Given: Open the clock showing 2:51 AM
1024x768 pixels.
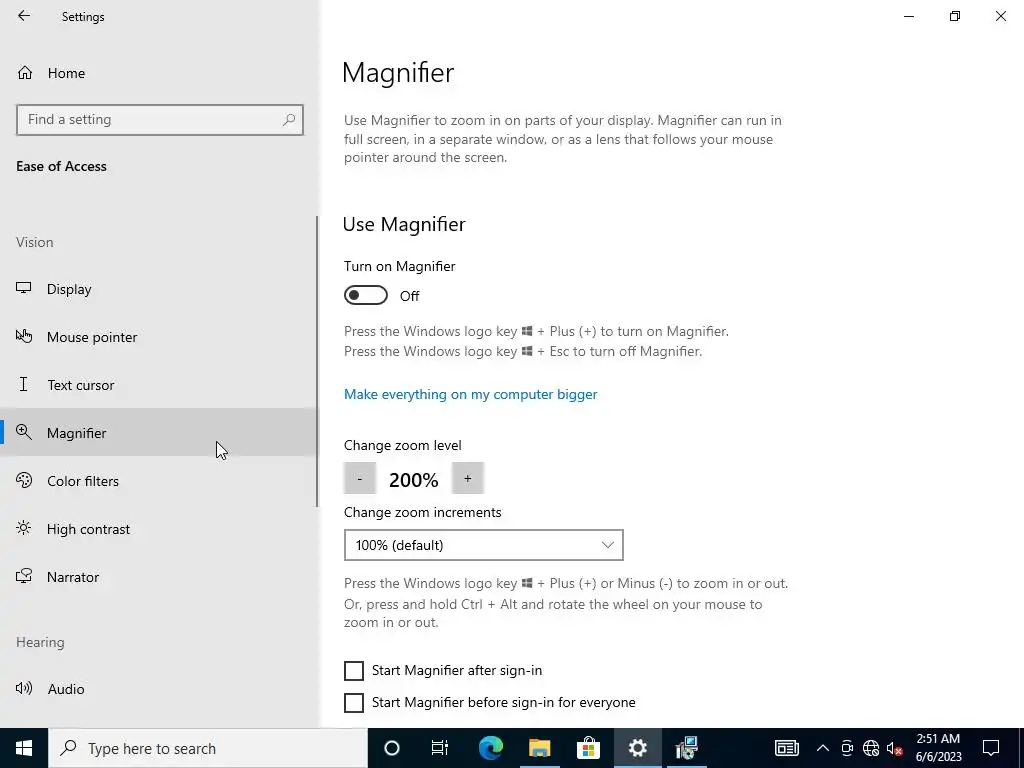Looking at the screenshot, I should pyautogui.click(x=938, y=748).
